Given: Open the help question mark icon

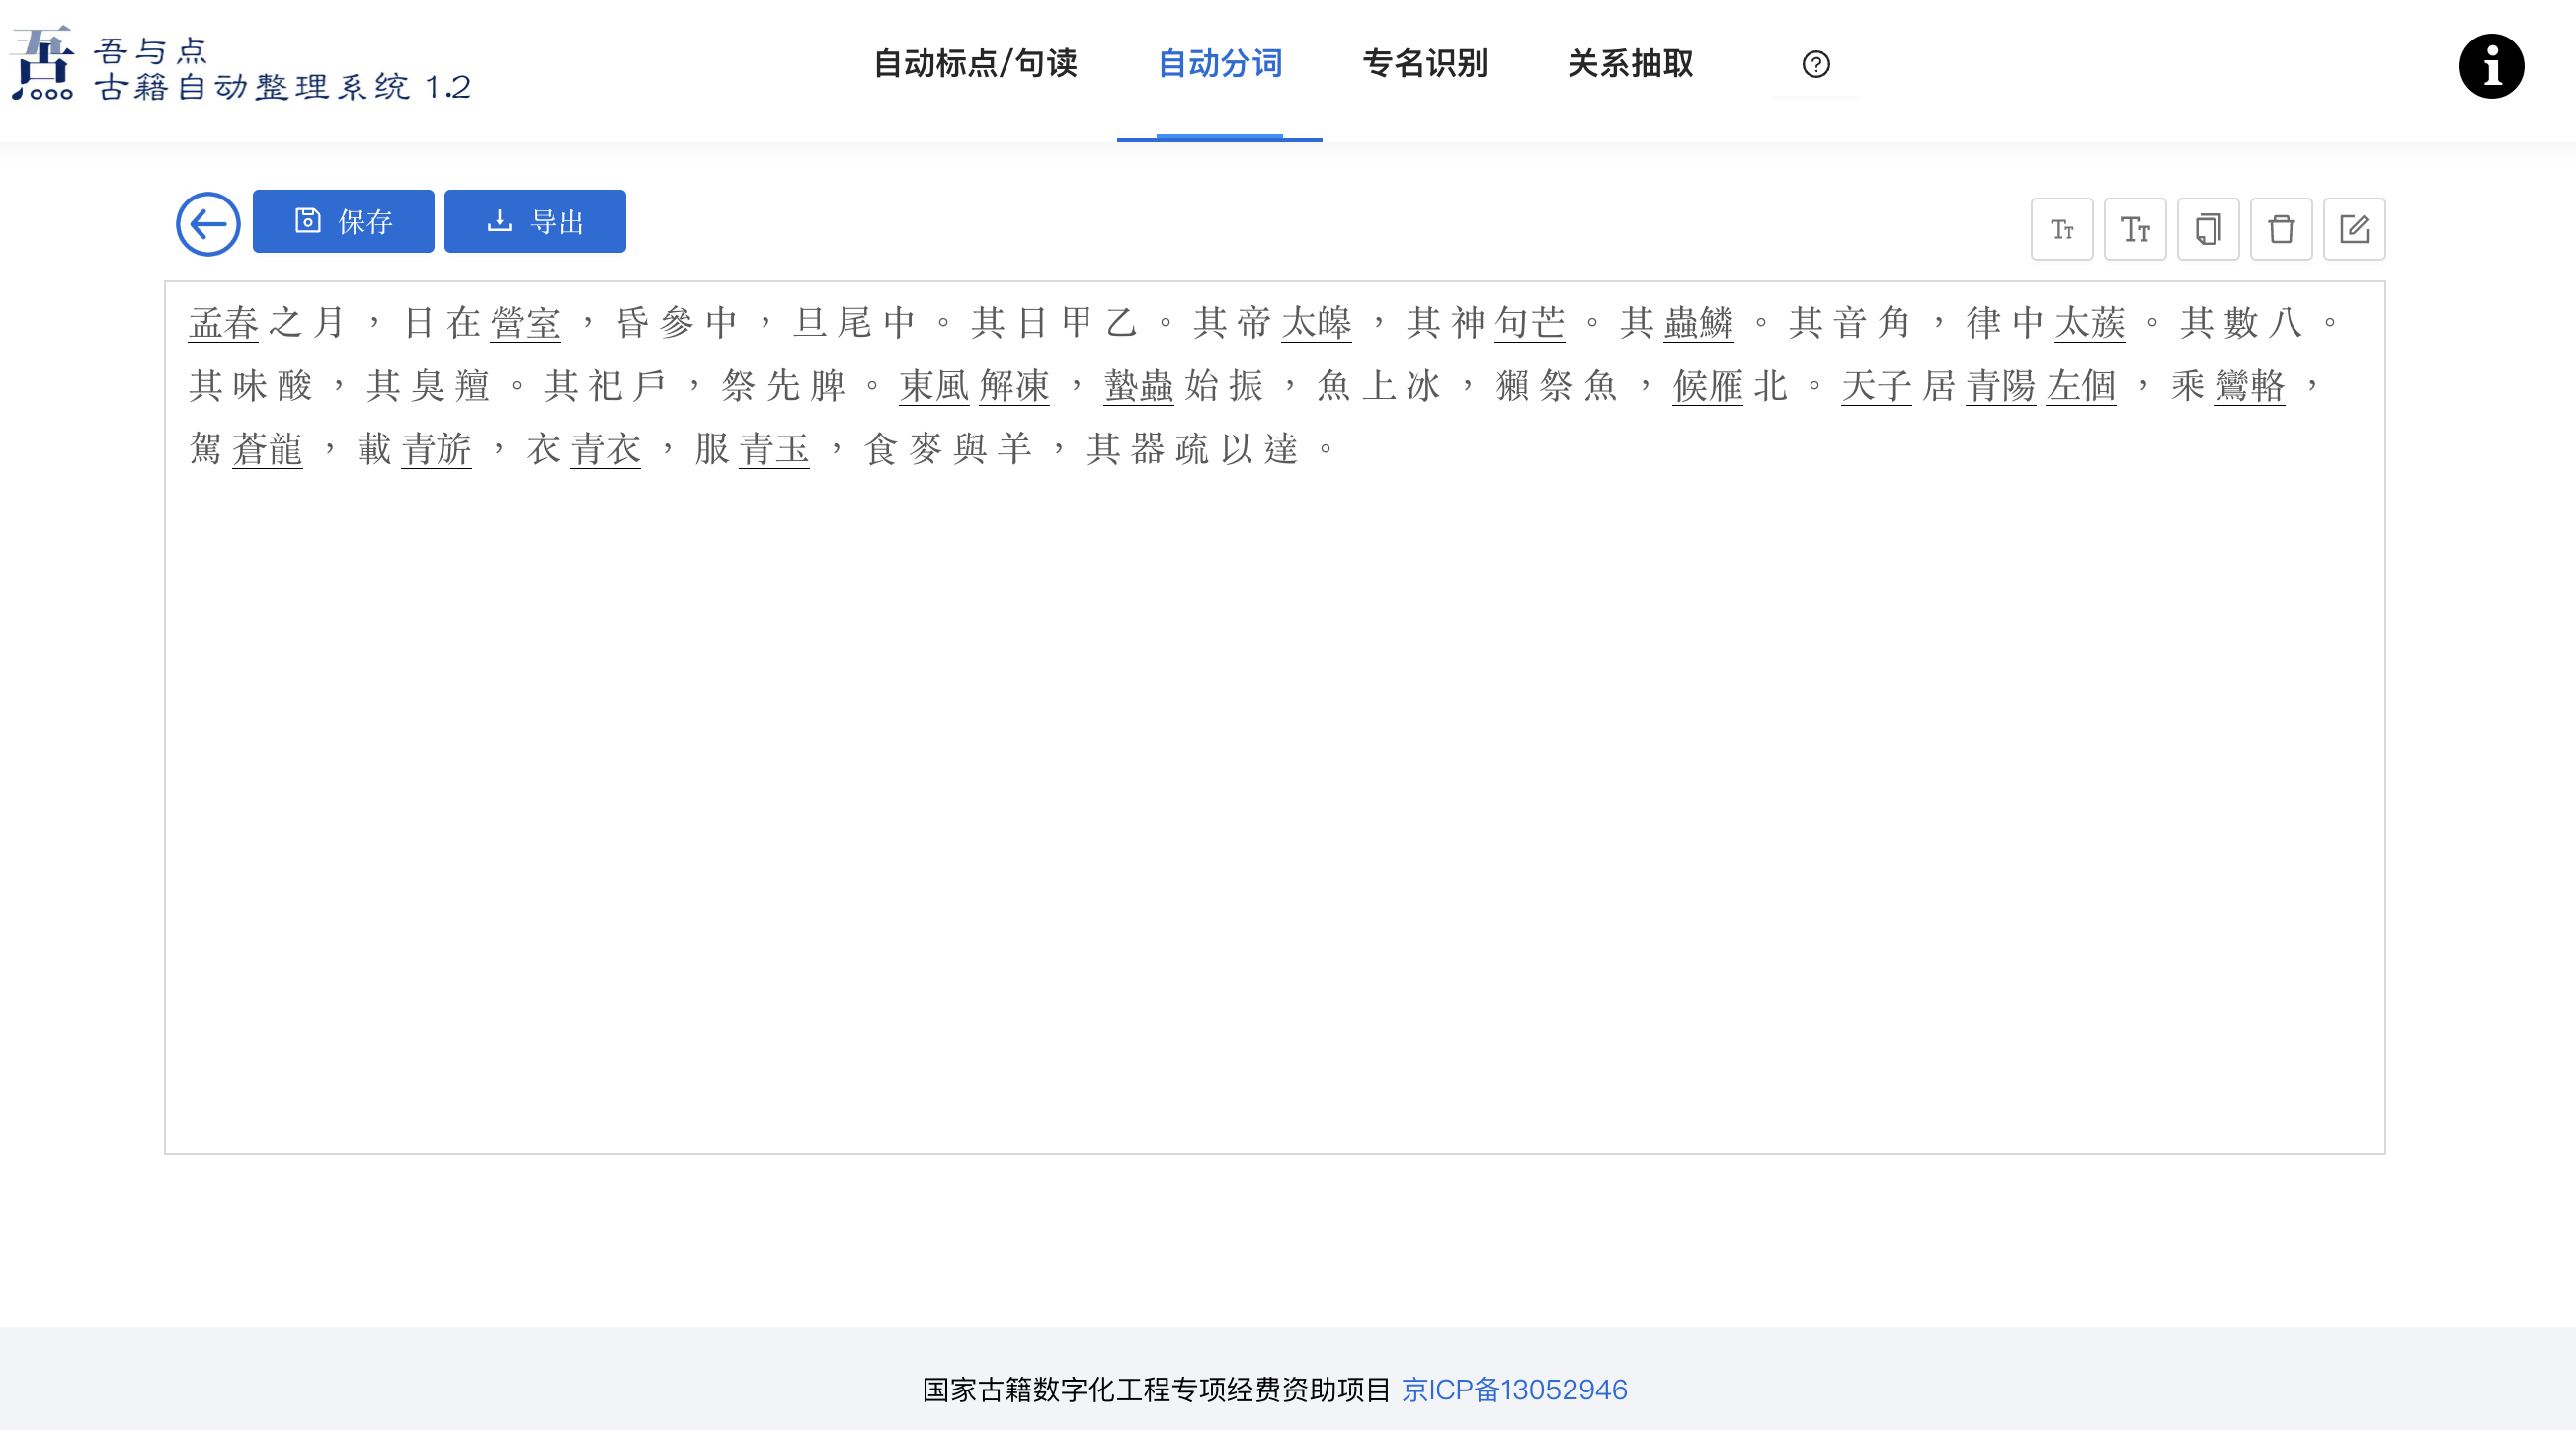Looking at the screenshot, I should tap(1815, 64).
